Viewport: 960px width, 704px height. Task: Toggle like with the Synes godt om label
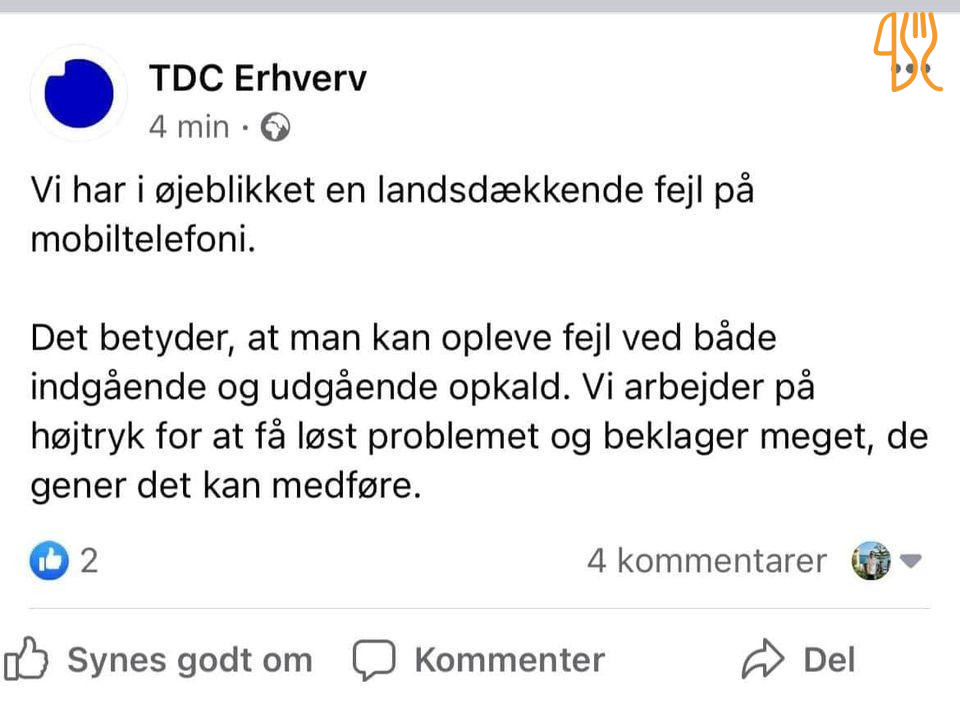coord(190,660)
